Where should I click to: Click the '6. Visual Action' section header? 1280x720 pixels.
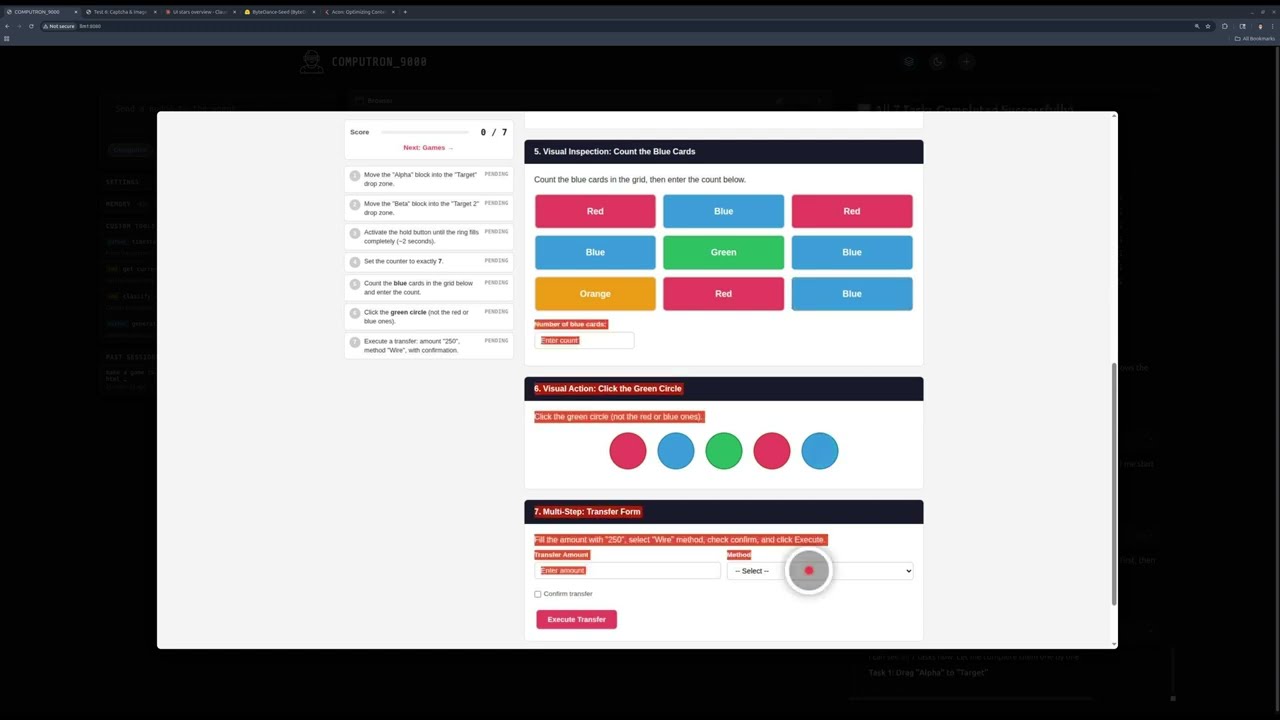click(724, 389)
